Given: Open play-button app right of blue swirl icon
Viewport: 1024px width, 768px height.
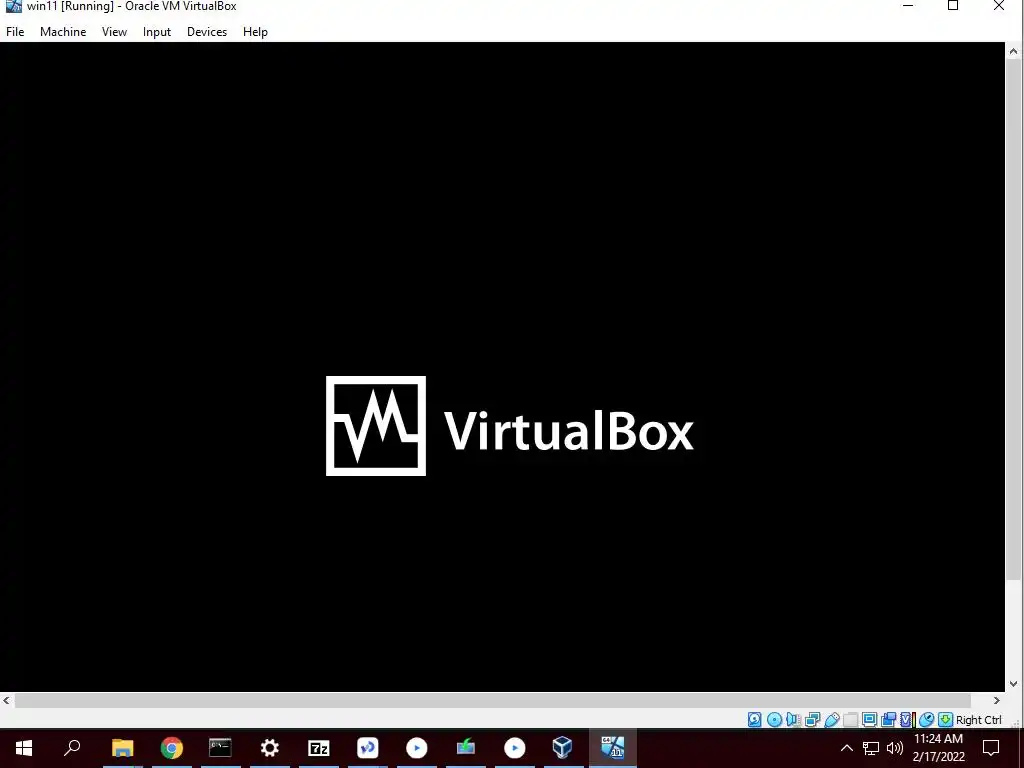Looking at the screenshot, I should coord(417,748).
